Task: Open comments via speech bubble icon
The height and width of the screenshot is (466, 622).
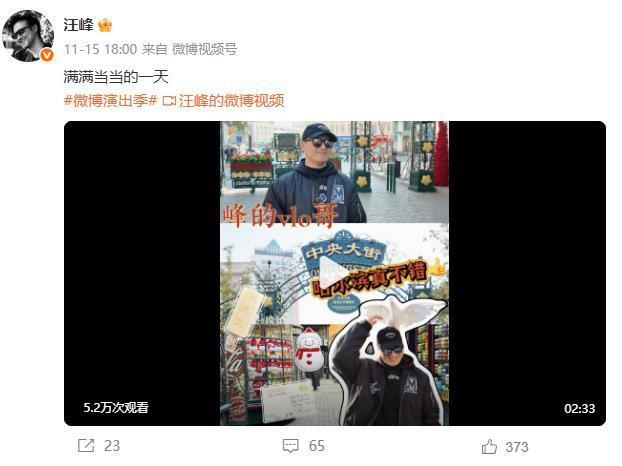Action: coord(290,446)
